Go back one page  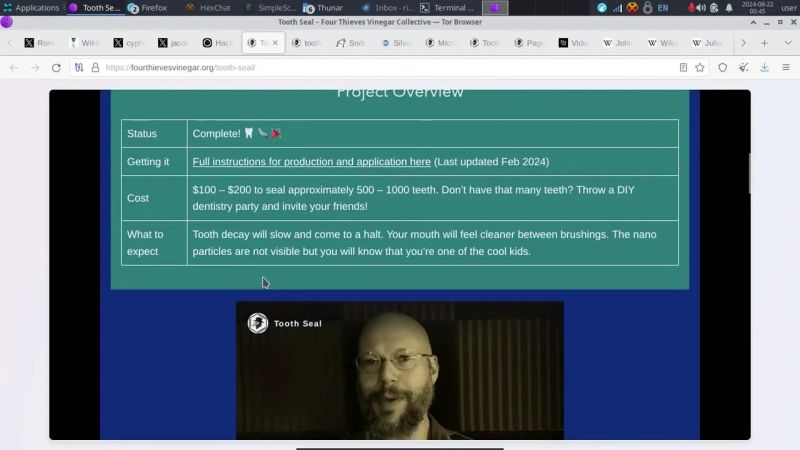[x=14, y=67]
